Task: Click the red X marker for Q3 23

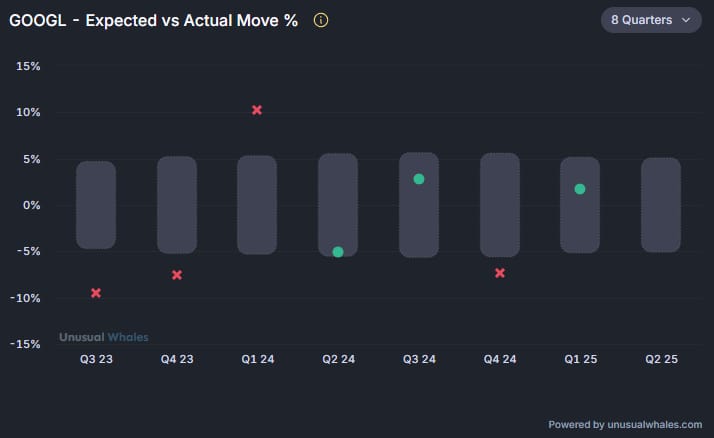Action: [x=96, y=293]
